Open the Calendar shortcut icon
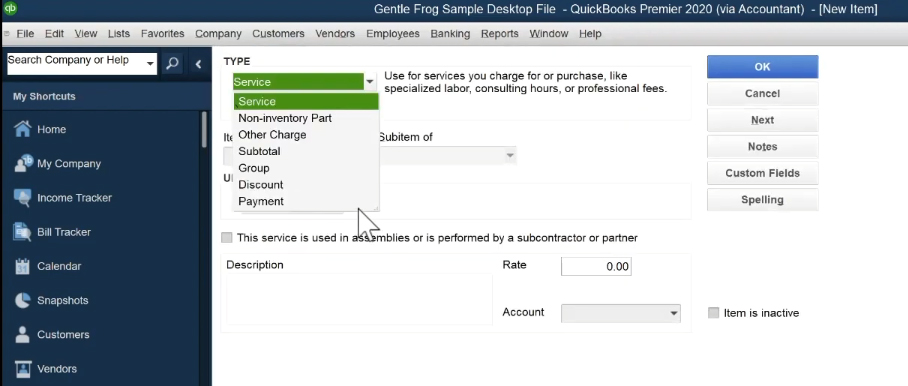Image resolution: width=908 pixels, height=386 pixels. (23, 266)
